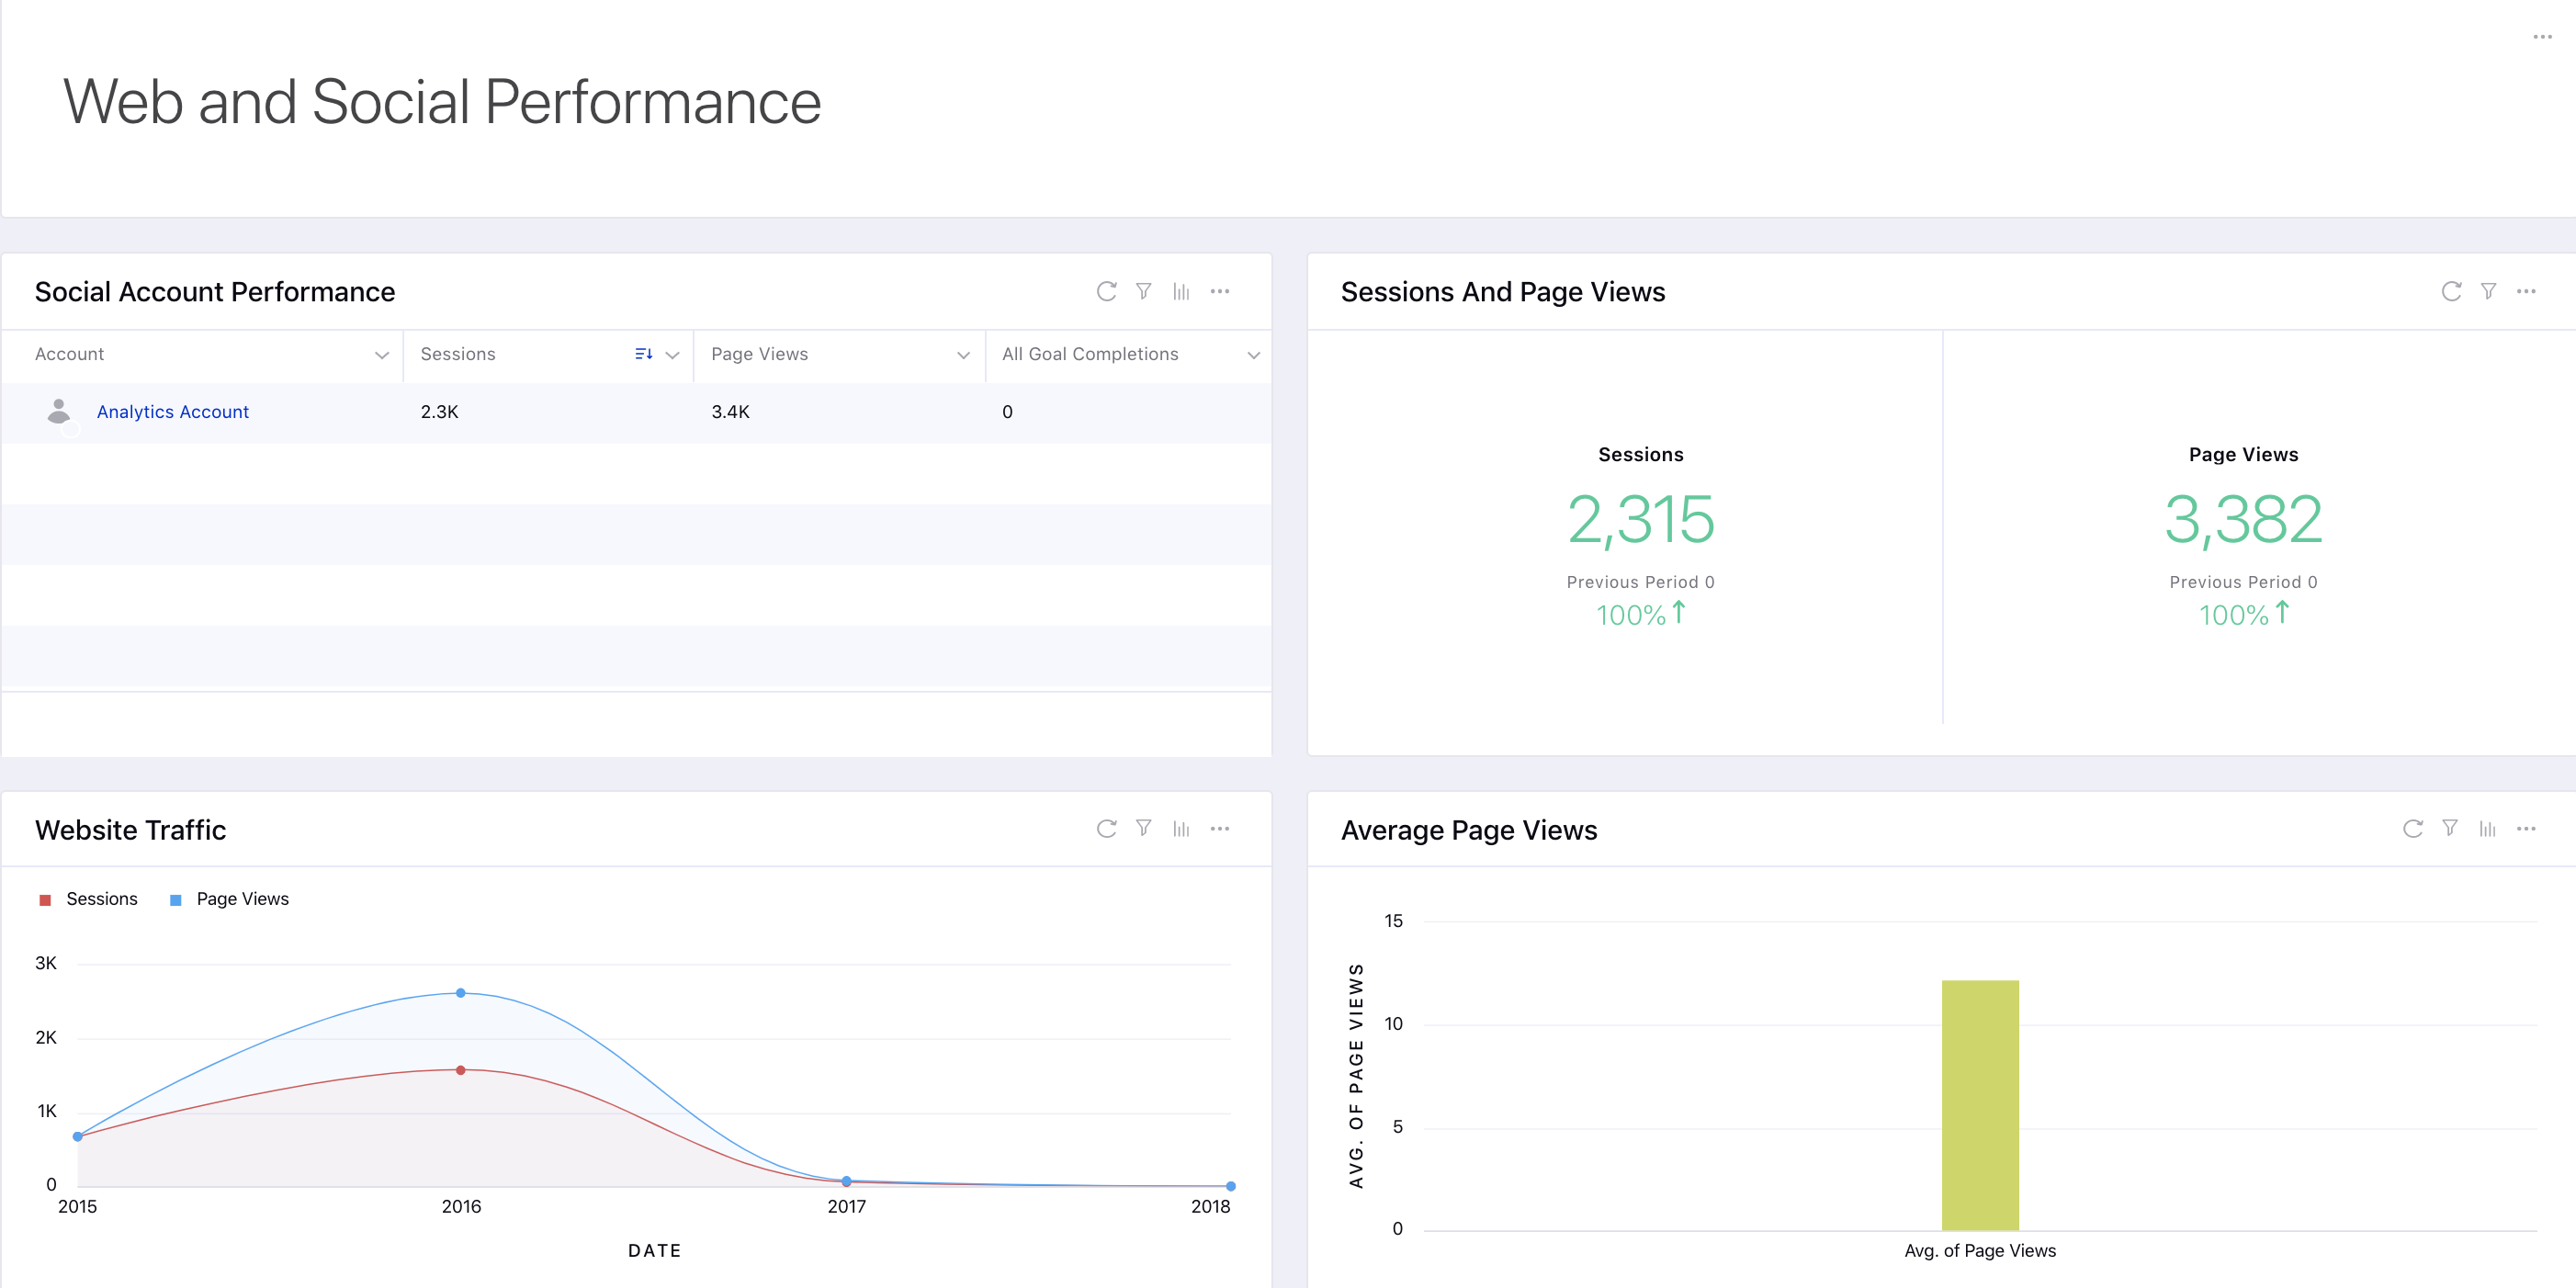The height and width of the screenshot is (1288, 2576).
Task: Expand the Page Views column dropdown
Action: click(x=964, y=355)
